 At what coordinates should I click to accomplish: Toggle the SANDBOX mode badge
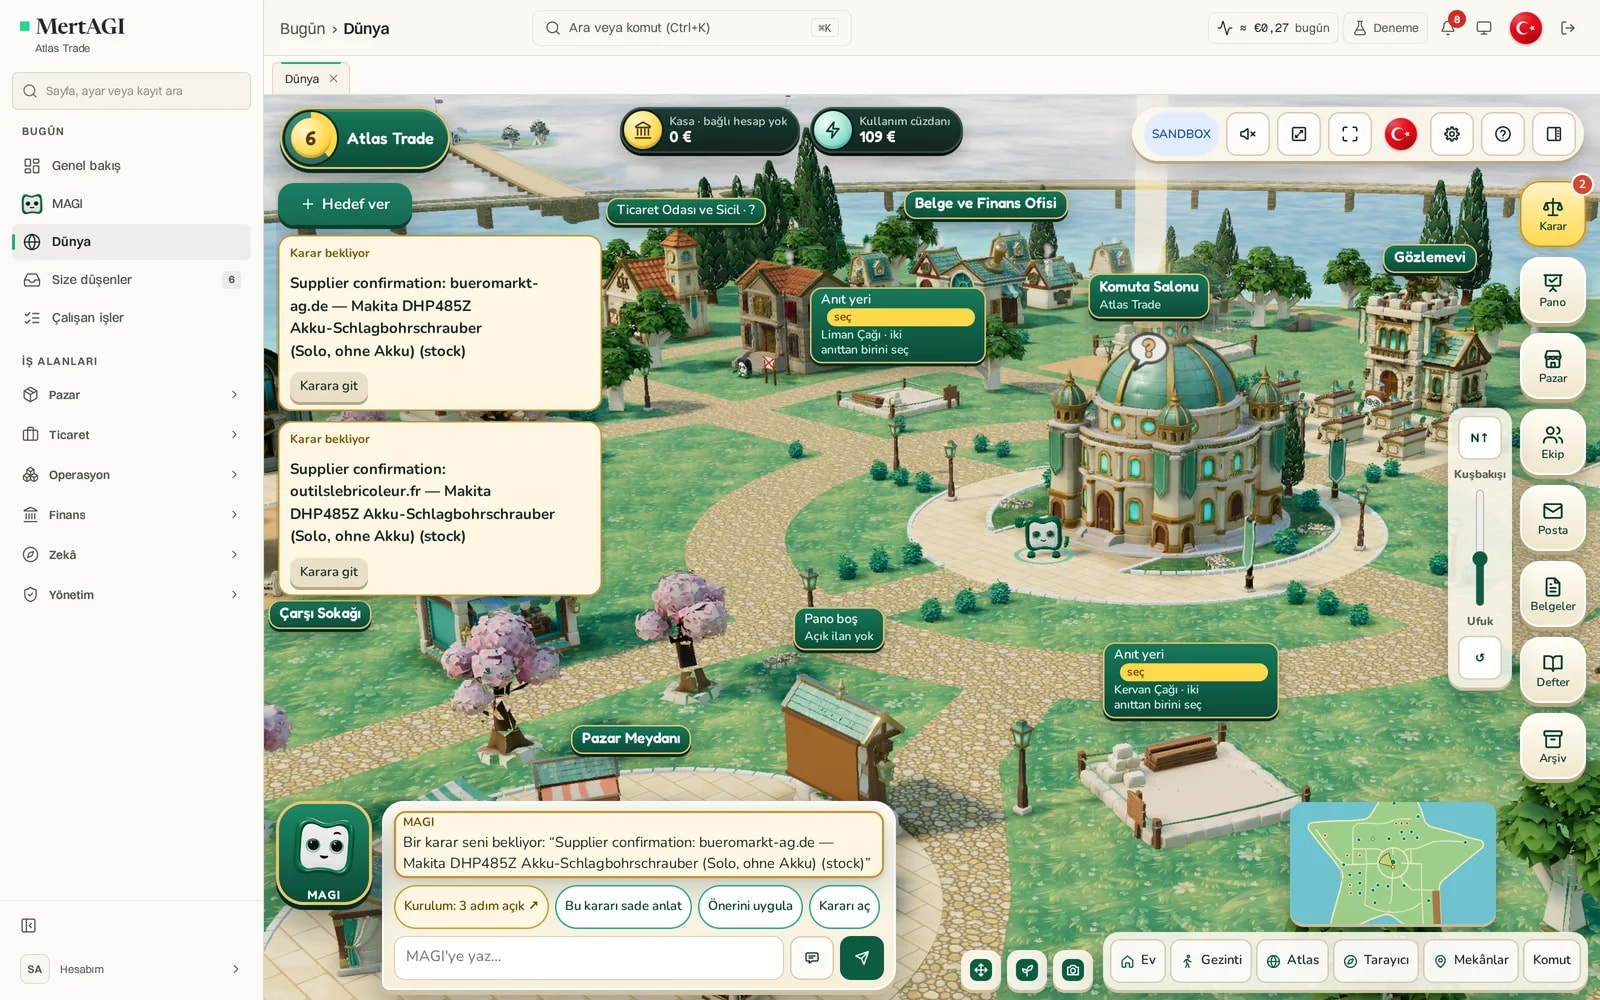click(x=1181, y=134)
